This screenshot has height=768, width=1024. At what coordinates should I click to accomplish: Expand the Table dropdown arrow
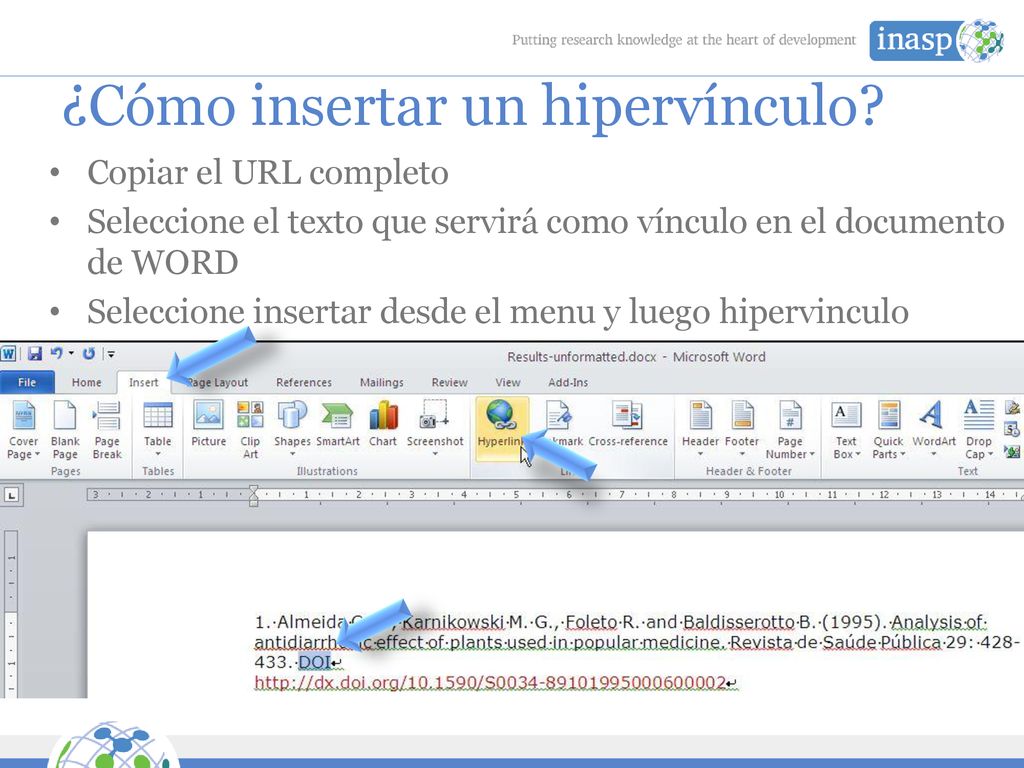[x=157, y=455]
